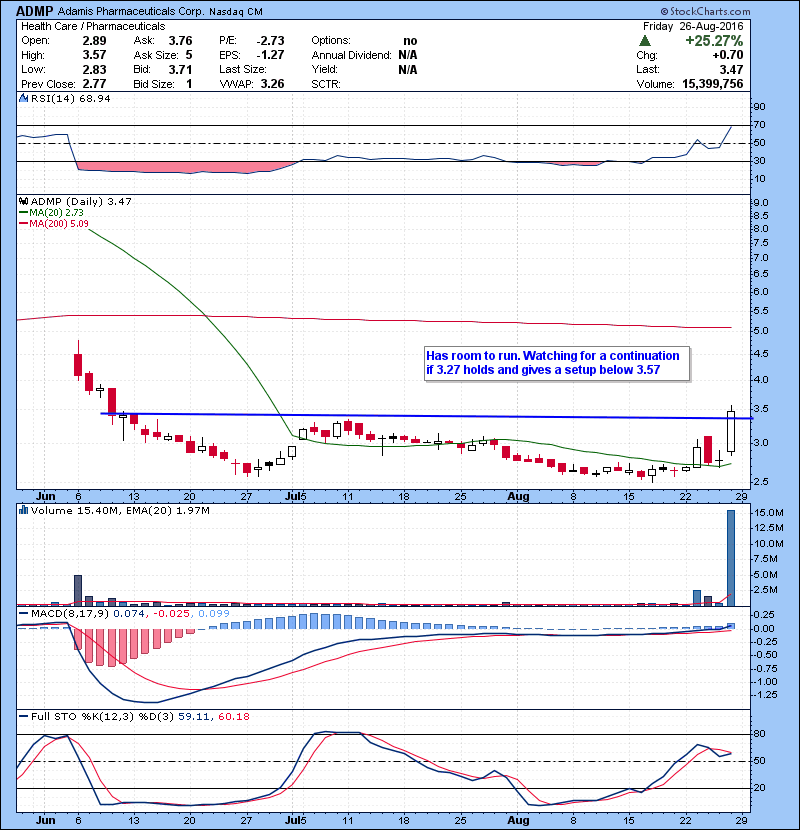Click the Open value 2.89
This screenshot has height=830, width=800.
click(x=94, y=41)
